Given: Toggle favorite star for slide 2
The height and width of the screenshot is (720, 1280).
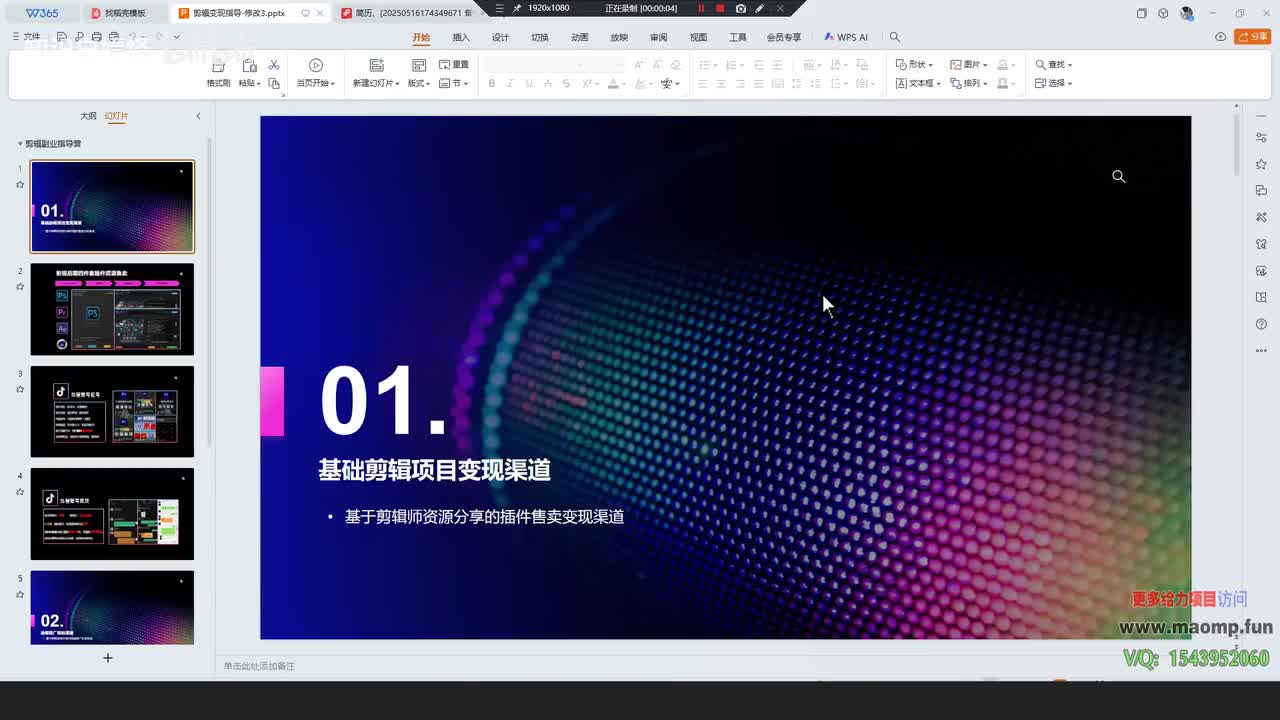Looking at the screenshot, I should click(20, 286).
